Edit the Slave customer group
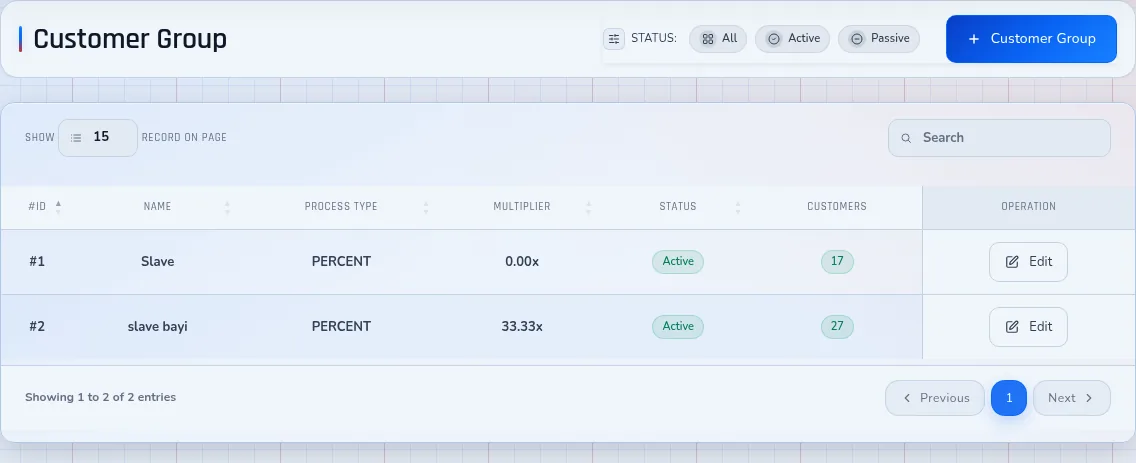 click(1028, 262)
